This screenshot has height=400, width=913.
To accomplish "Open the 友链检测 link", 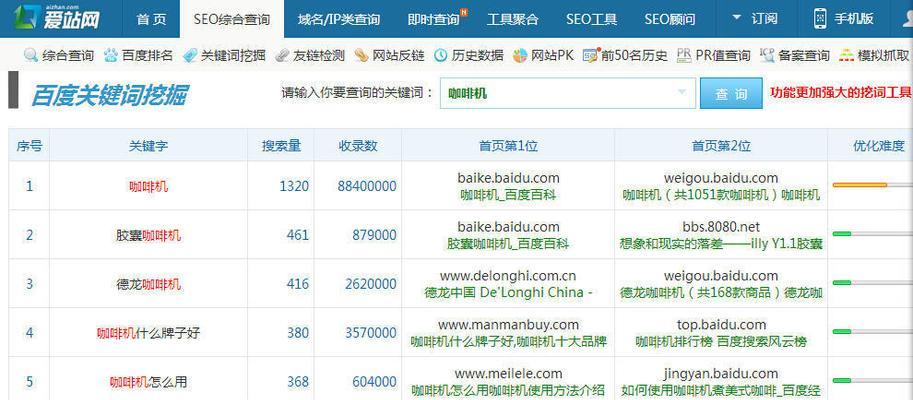I will (319, 56).
